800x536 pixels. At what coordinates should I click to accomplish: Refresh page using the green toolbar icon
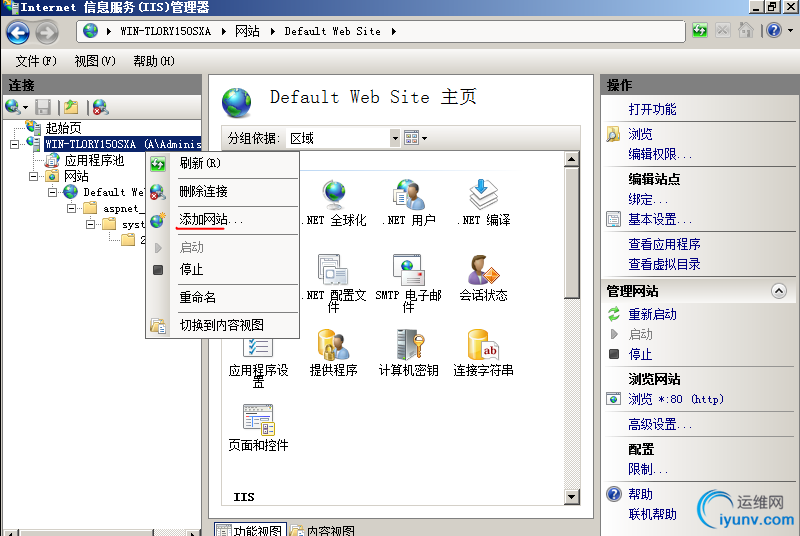700,31
